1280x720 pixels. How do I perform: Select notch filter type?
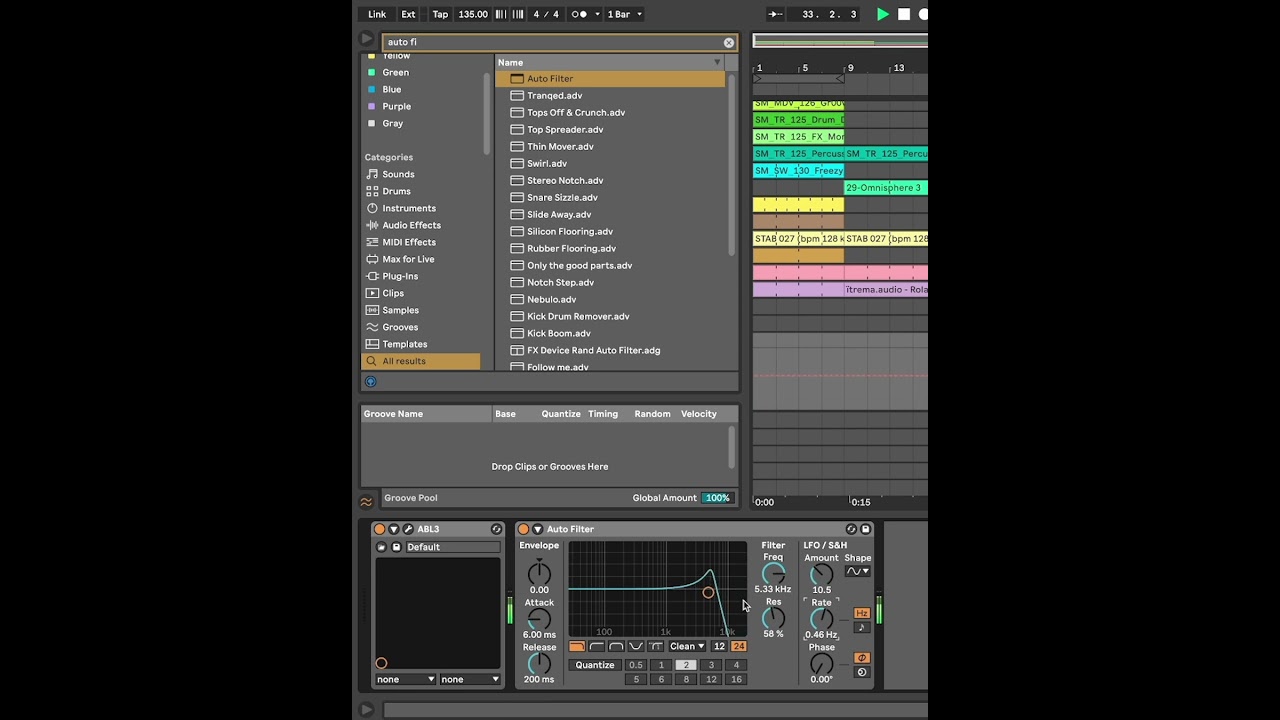tap(636, 646)
